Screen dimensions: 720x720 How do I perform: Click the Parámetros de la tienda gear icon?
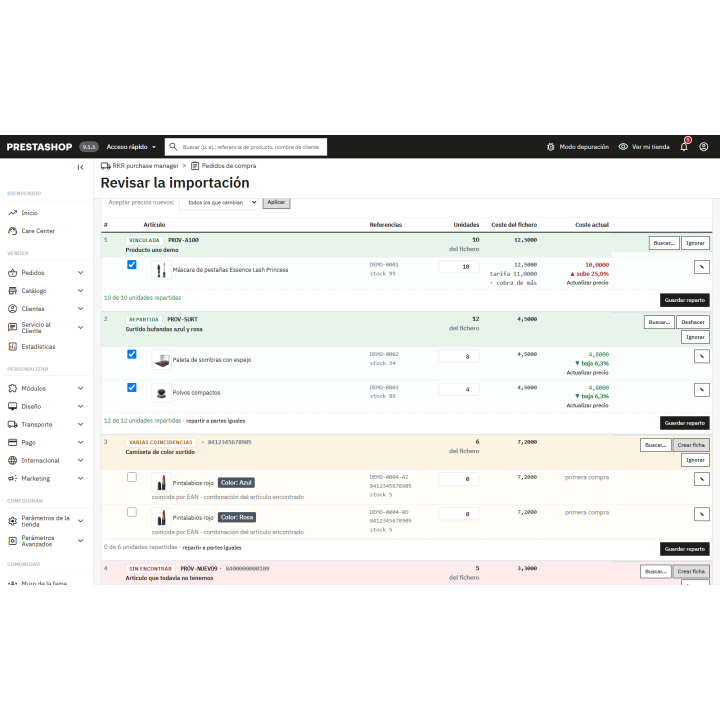(x=12, y=521)
